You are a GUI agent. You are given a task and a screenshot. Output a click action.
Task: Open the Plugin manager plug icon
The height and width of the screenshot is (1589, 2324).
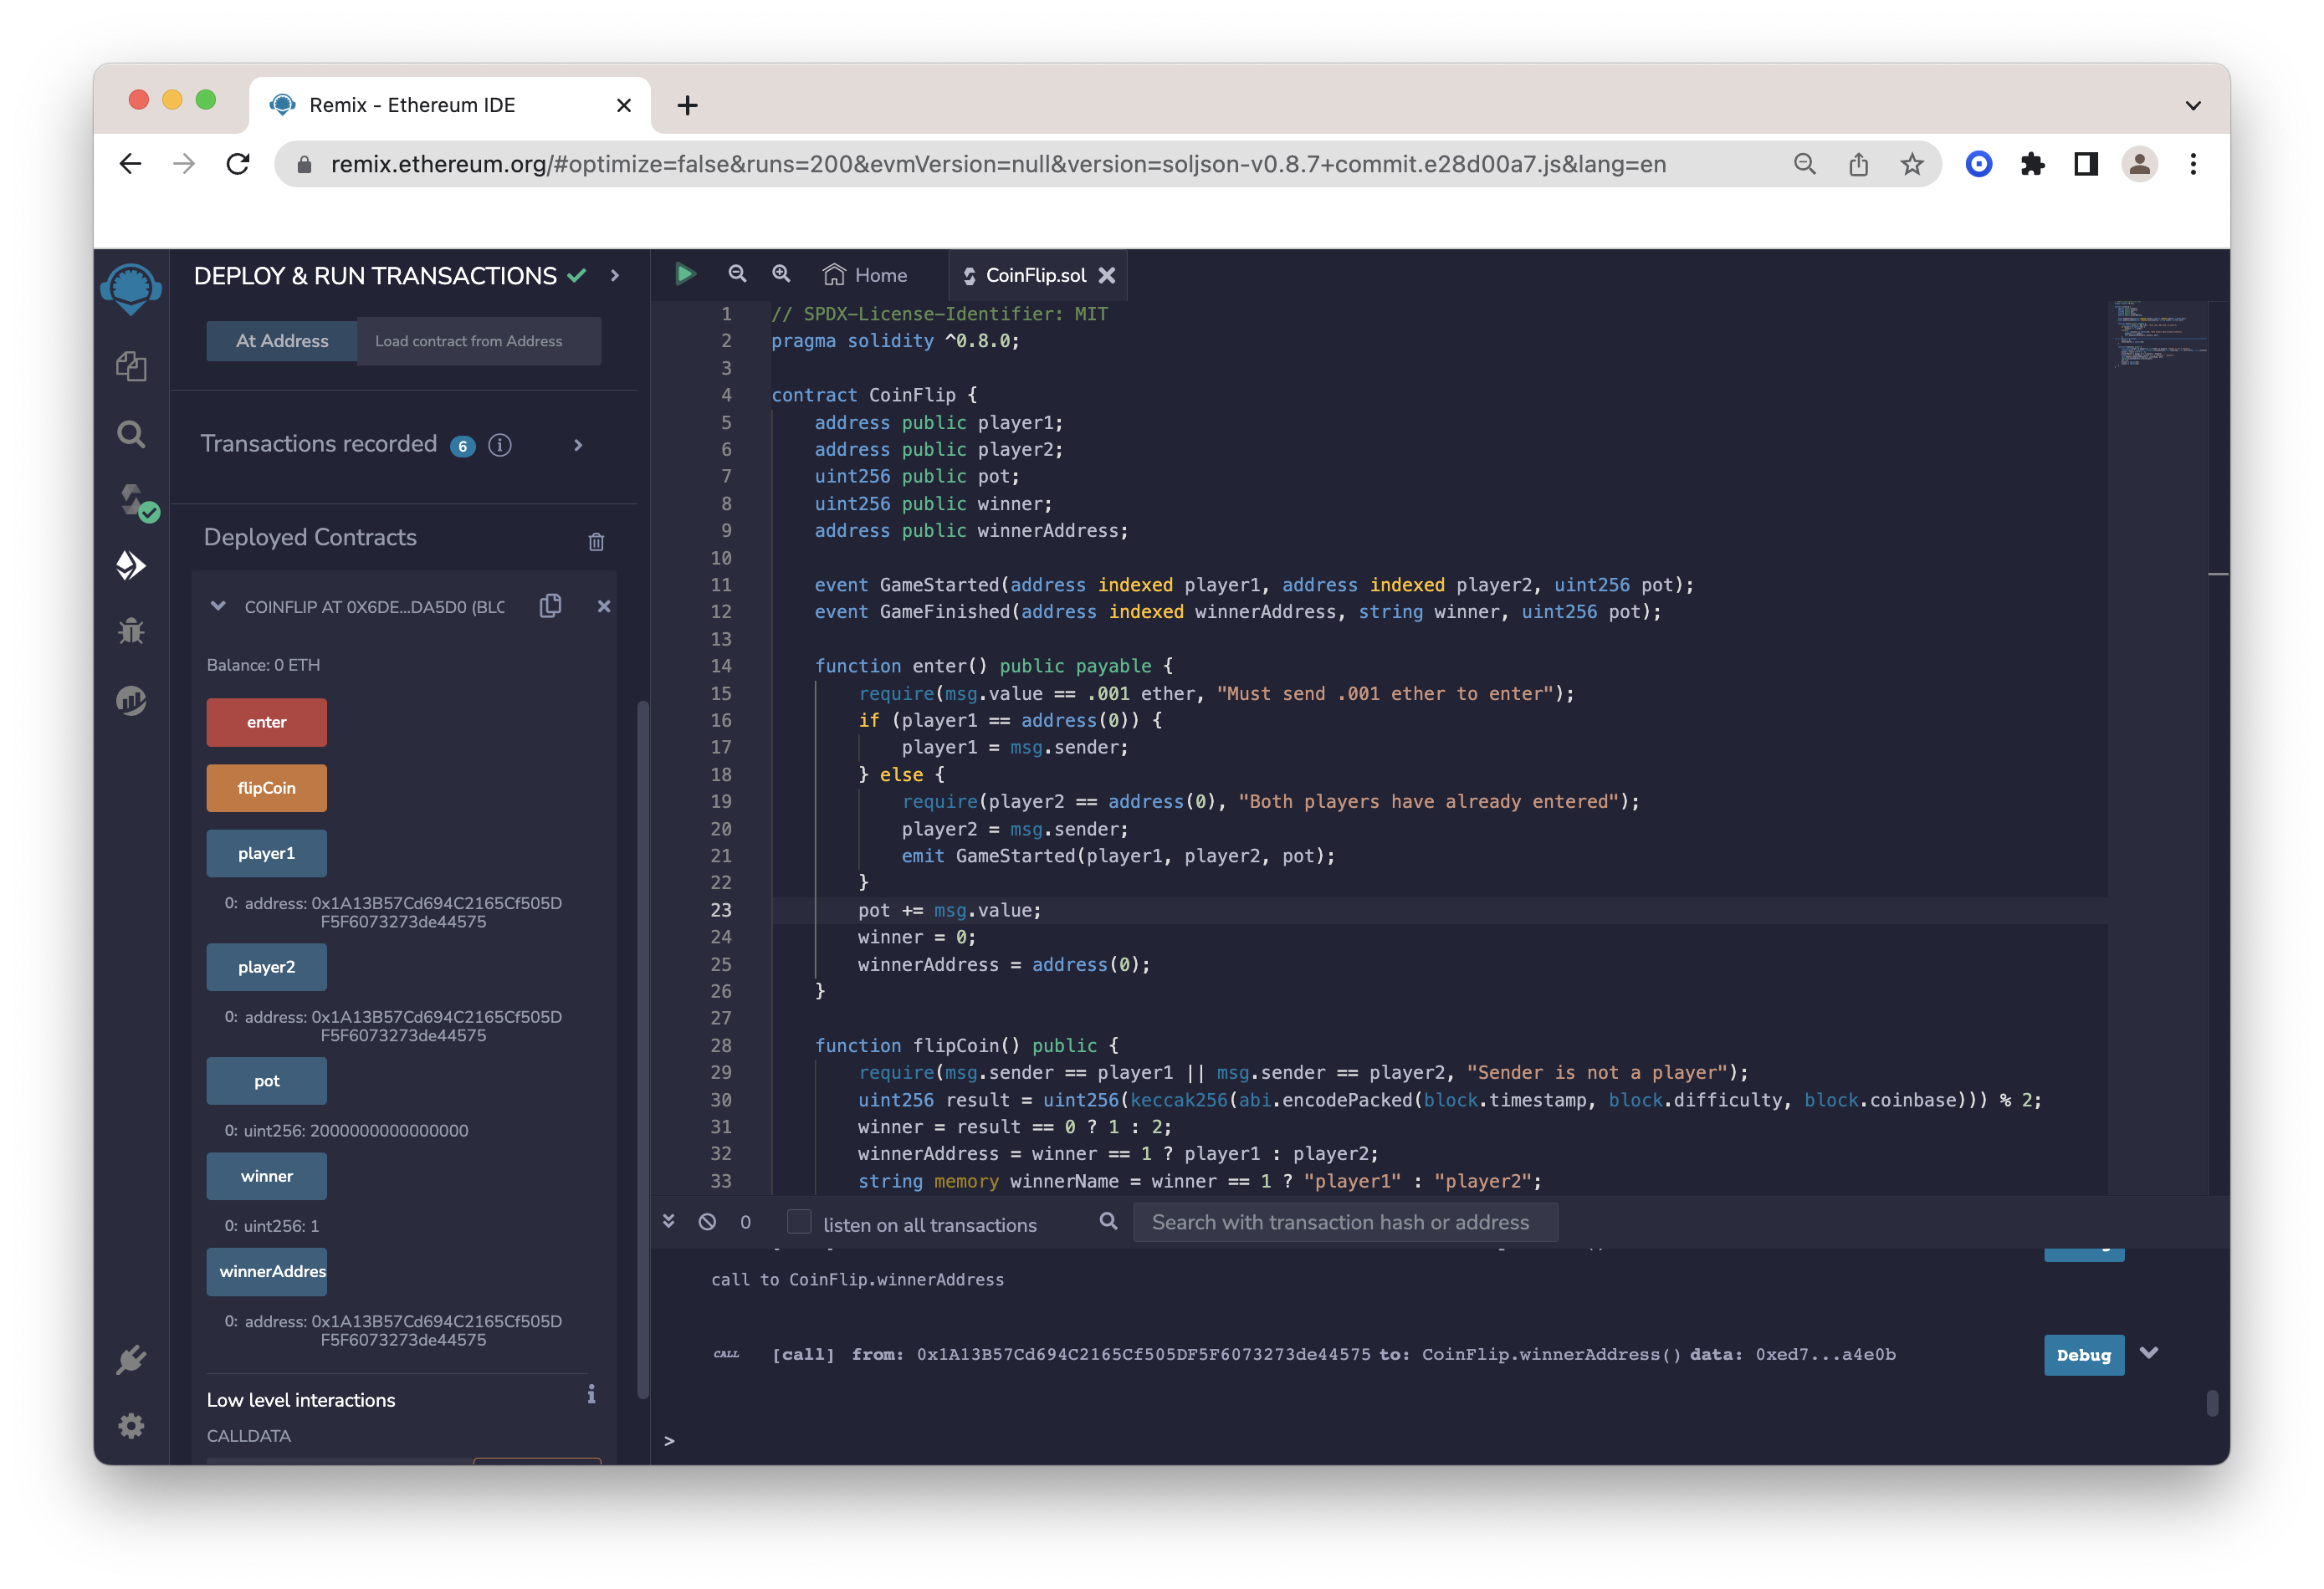pyautogui.click(x=131, y=1359)
